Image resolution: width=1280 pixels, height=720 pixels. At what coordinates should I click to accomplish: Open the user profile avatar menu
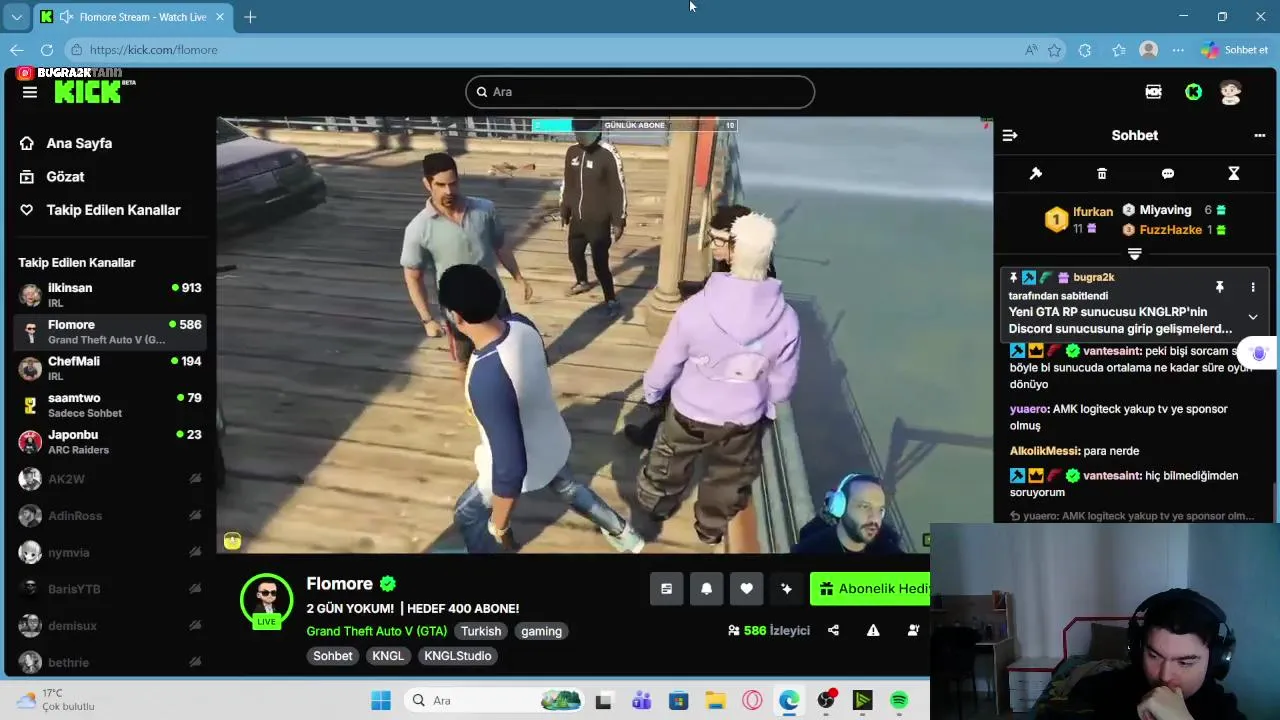coord(1231,92)
